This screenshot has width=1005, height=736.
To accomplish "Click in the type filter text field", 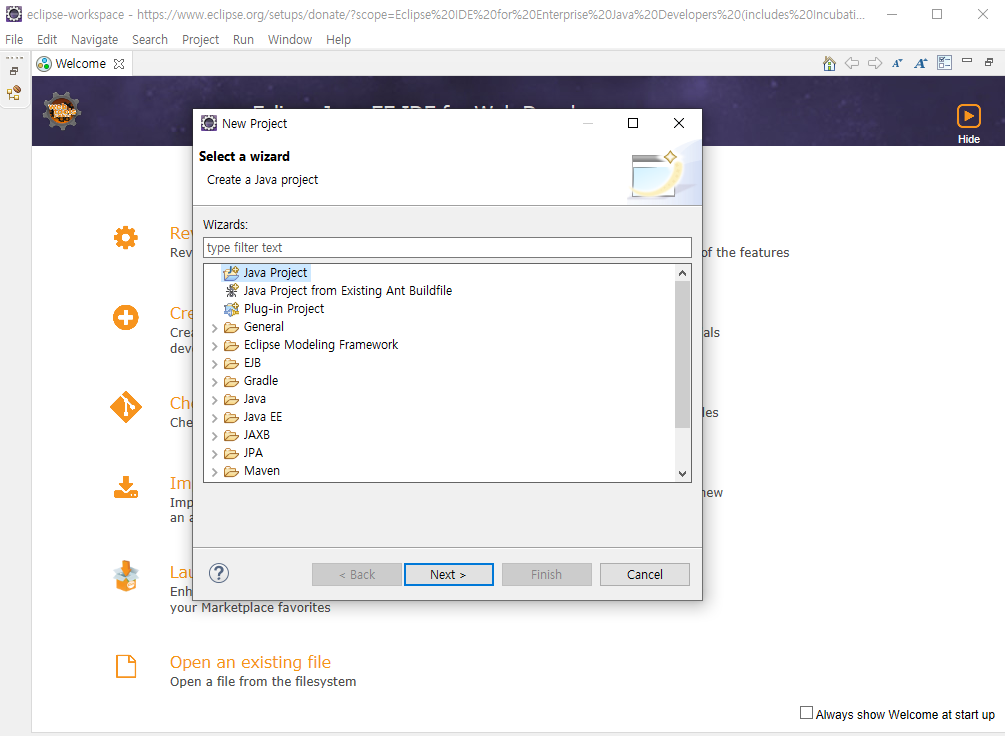I will coord(447,247).
